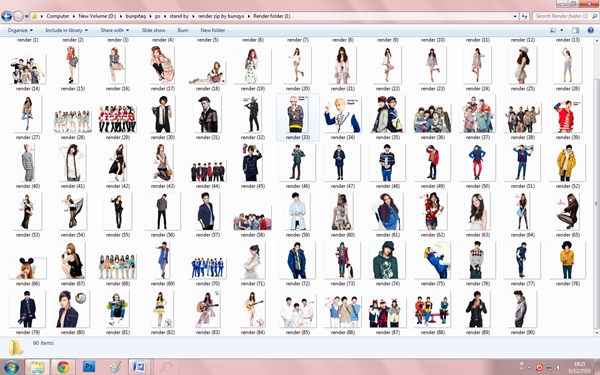Go to render zip by bunqyx in breadcrumb

tap(221, 16)
